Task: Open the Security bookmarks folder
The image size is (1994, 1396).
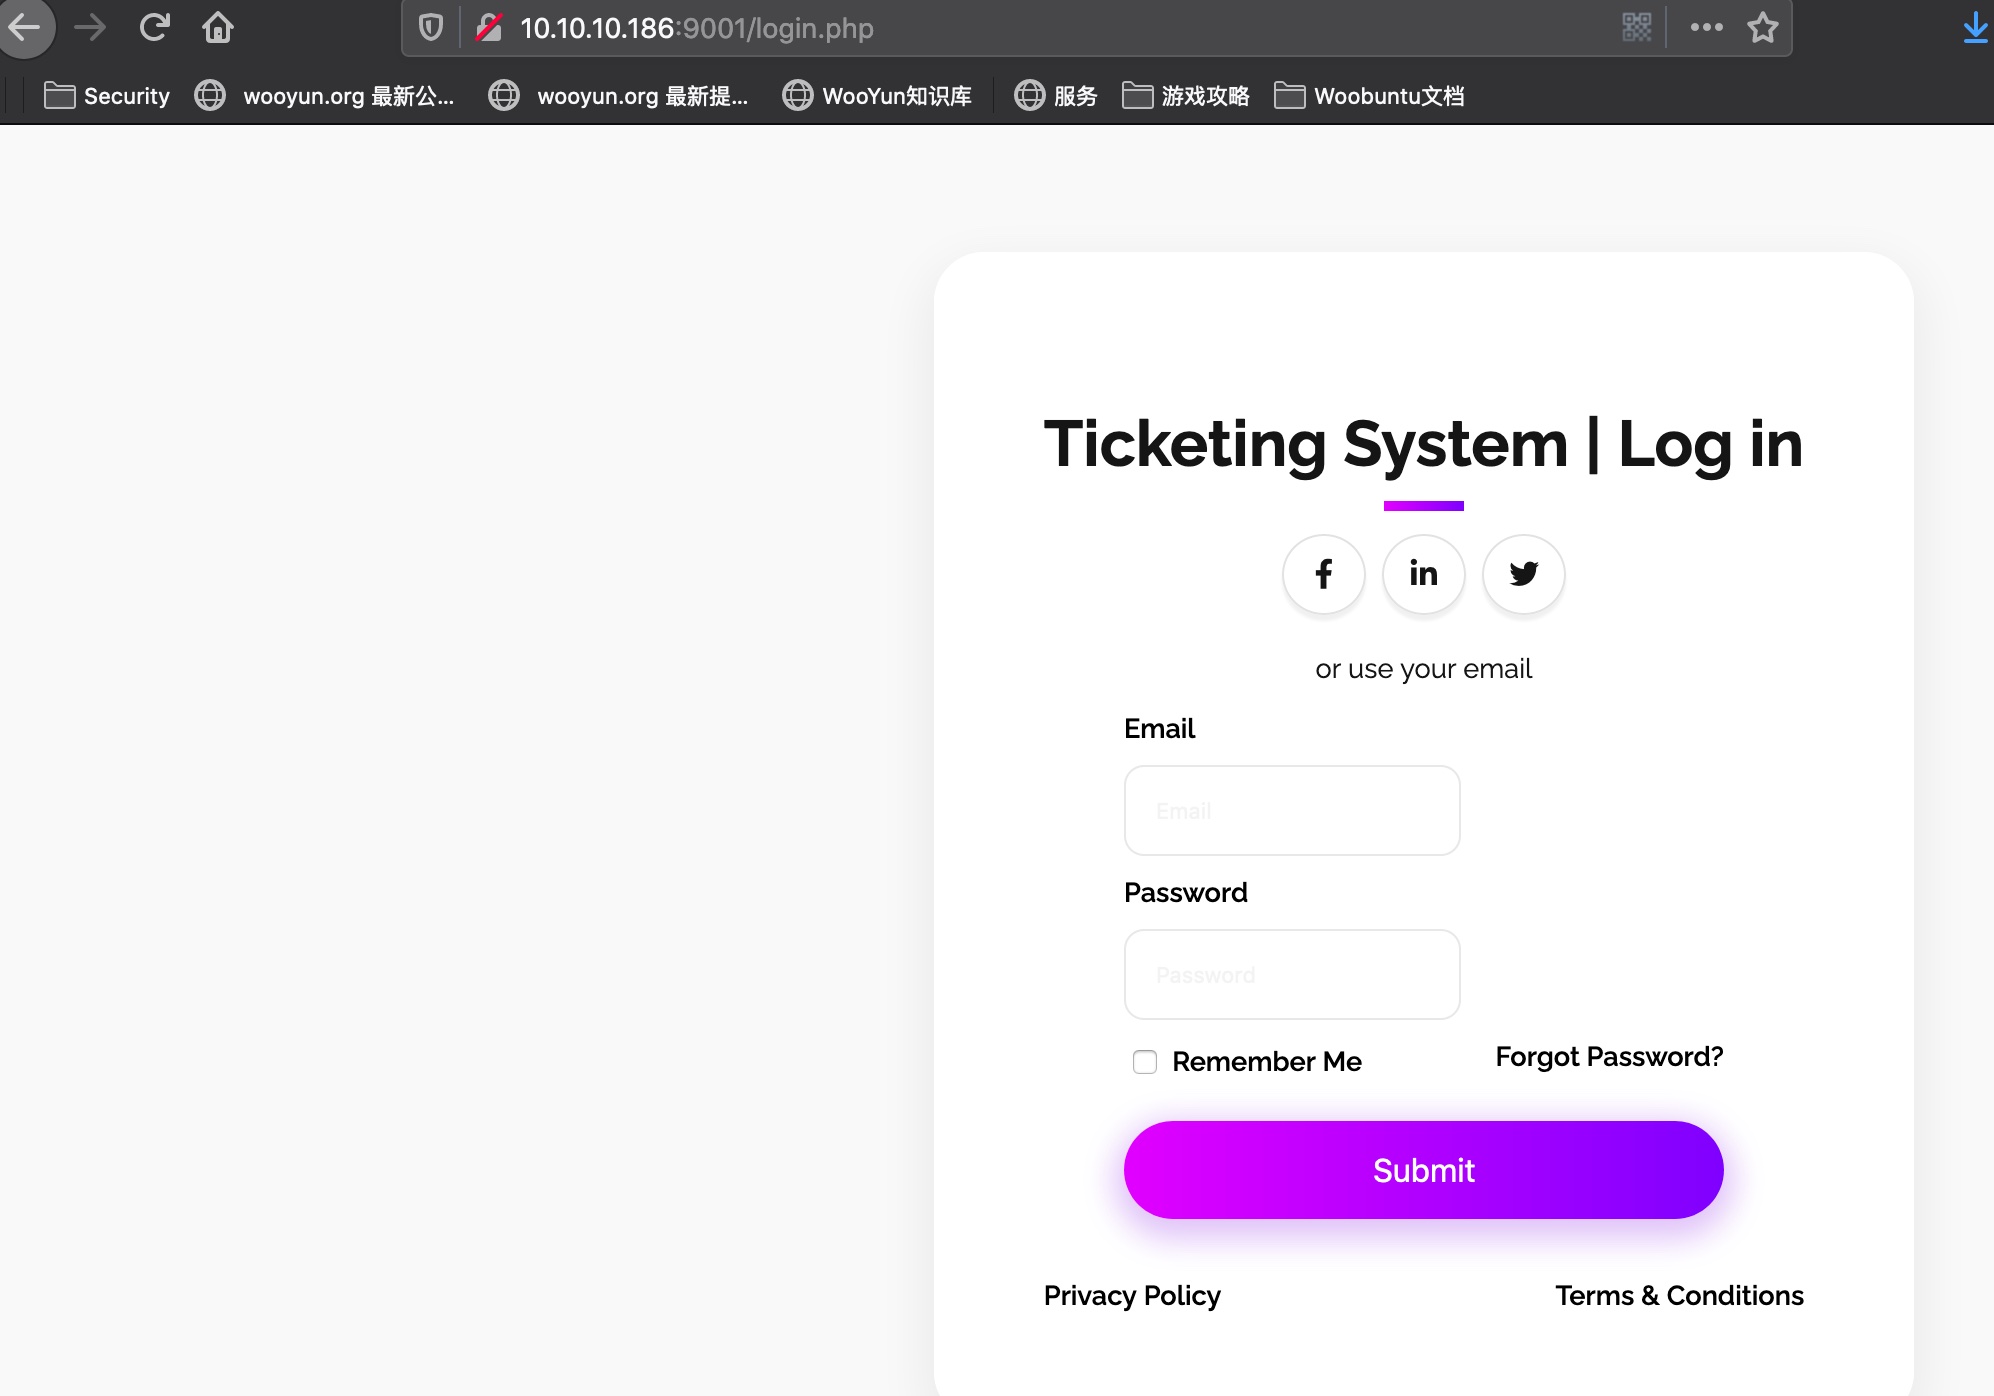Action: pos(107,96)
